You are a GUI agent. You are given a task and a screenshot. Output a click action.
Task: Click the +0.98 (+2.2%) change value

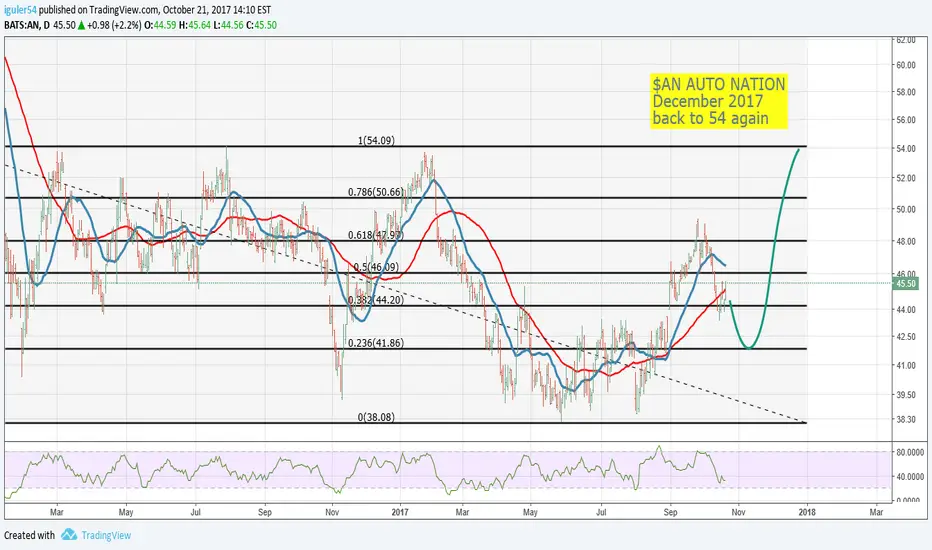point(112,25)
